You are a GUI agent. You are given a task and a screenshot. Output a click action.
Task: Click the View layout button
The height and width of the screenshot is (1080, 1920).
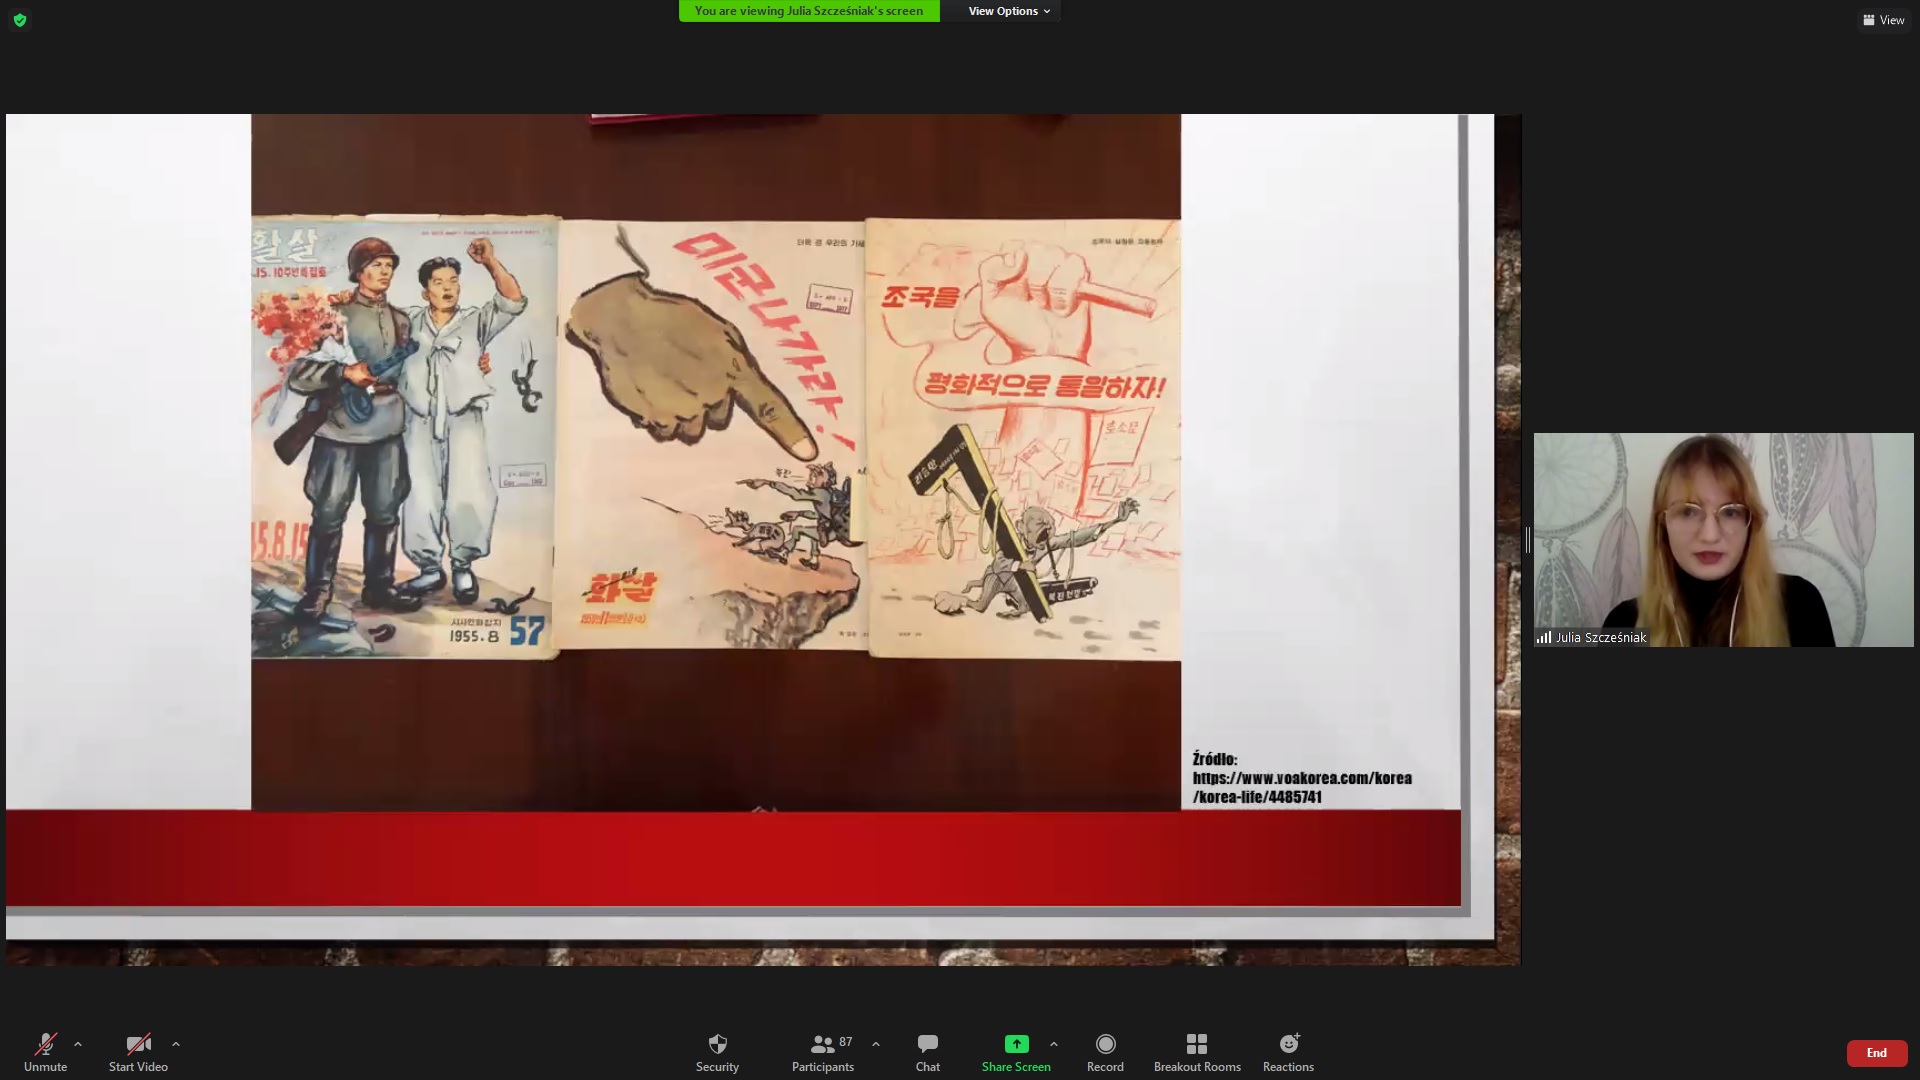click(x=1884, y=20)
